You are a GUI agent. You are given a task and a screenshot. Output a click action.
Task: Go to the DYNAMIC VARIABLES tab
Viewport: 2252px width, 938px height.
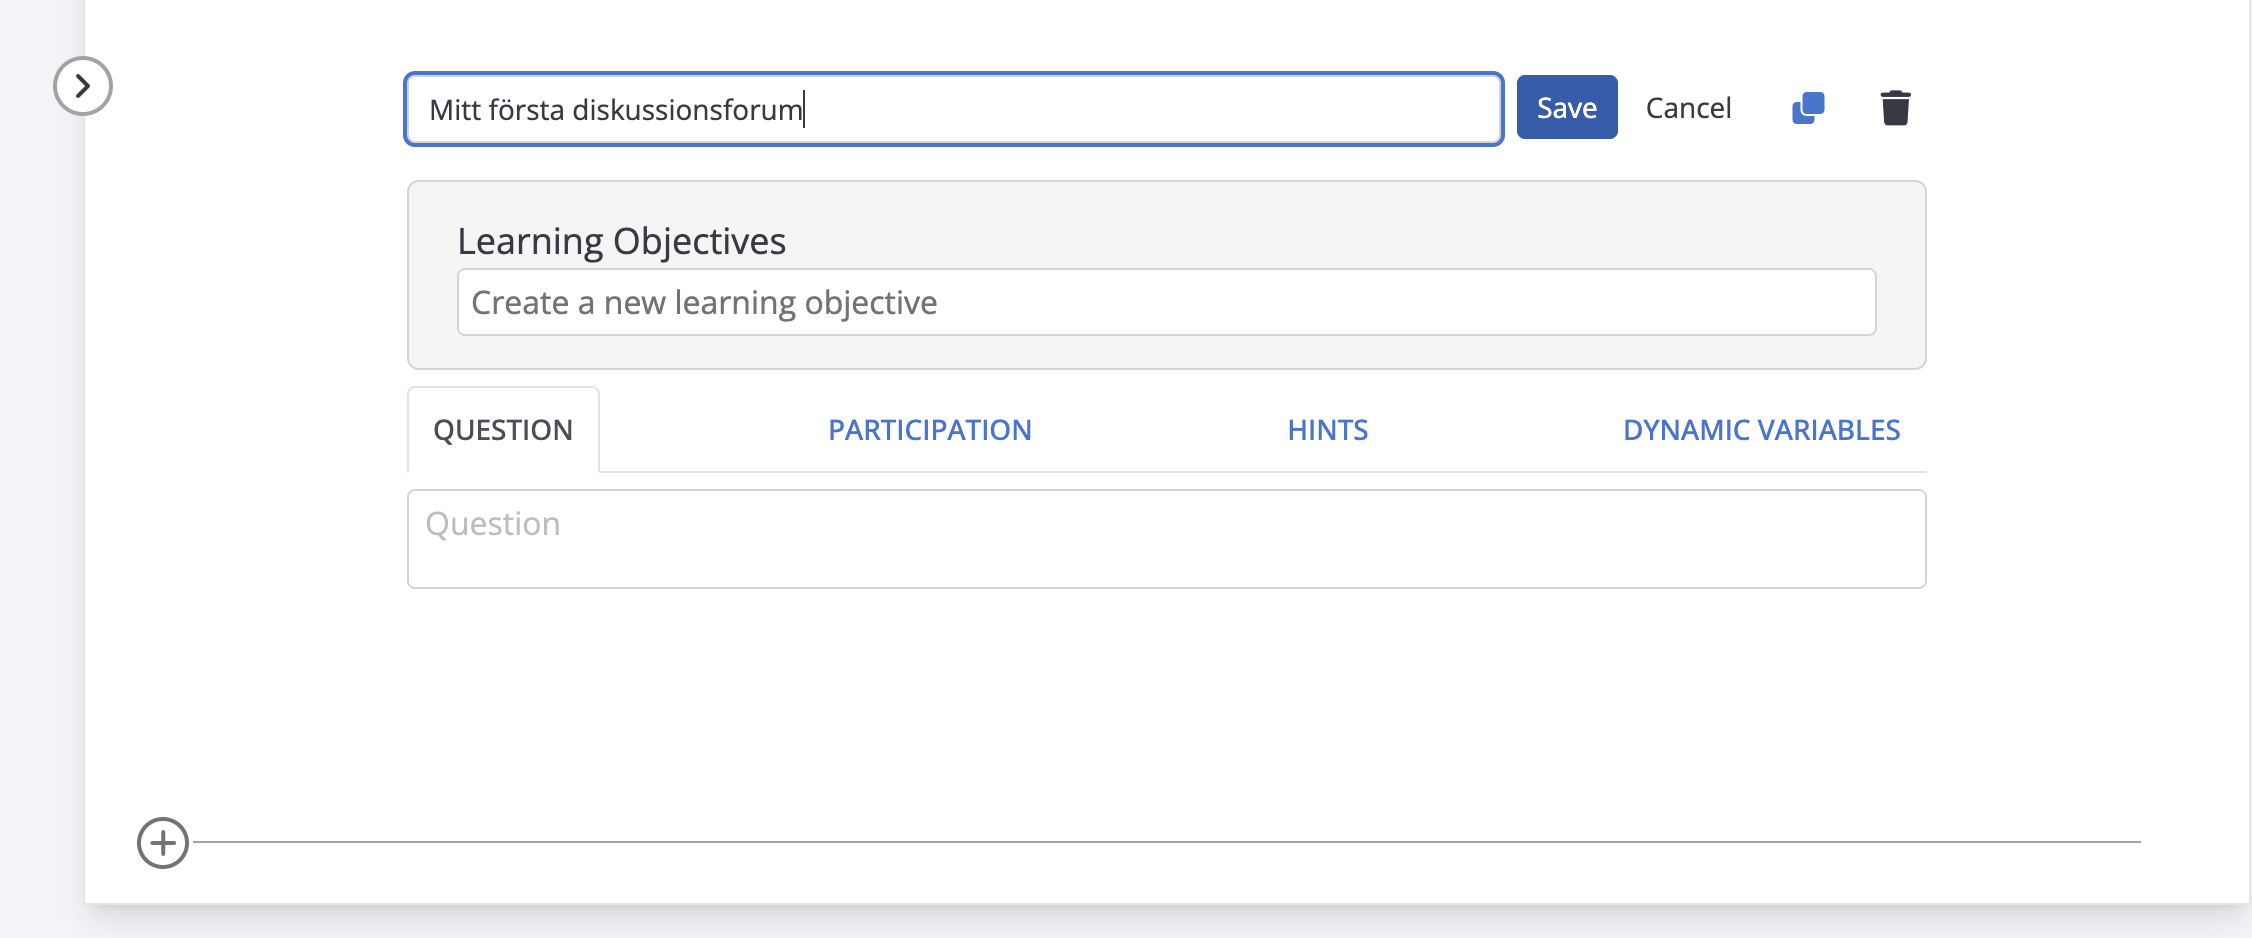[x=1761, y=430]
